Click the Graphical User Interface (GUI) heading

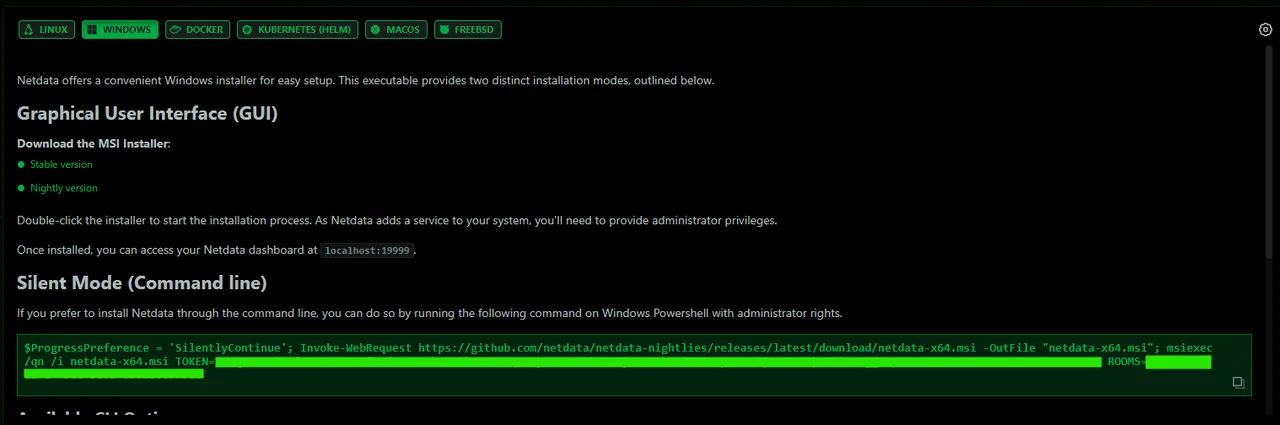(147, 113)
